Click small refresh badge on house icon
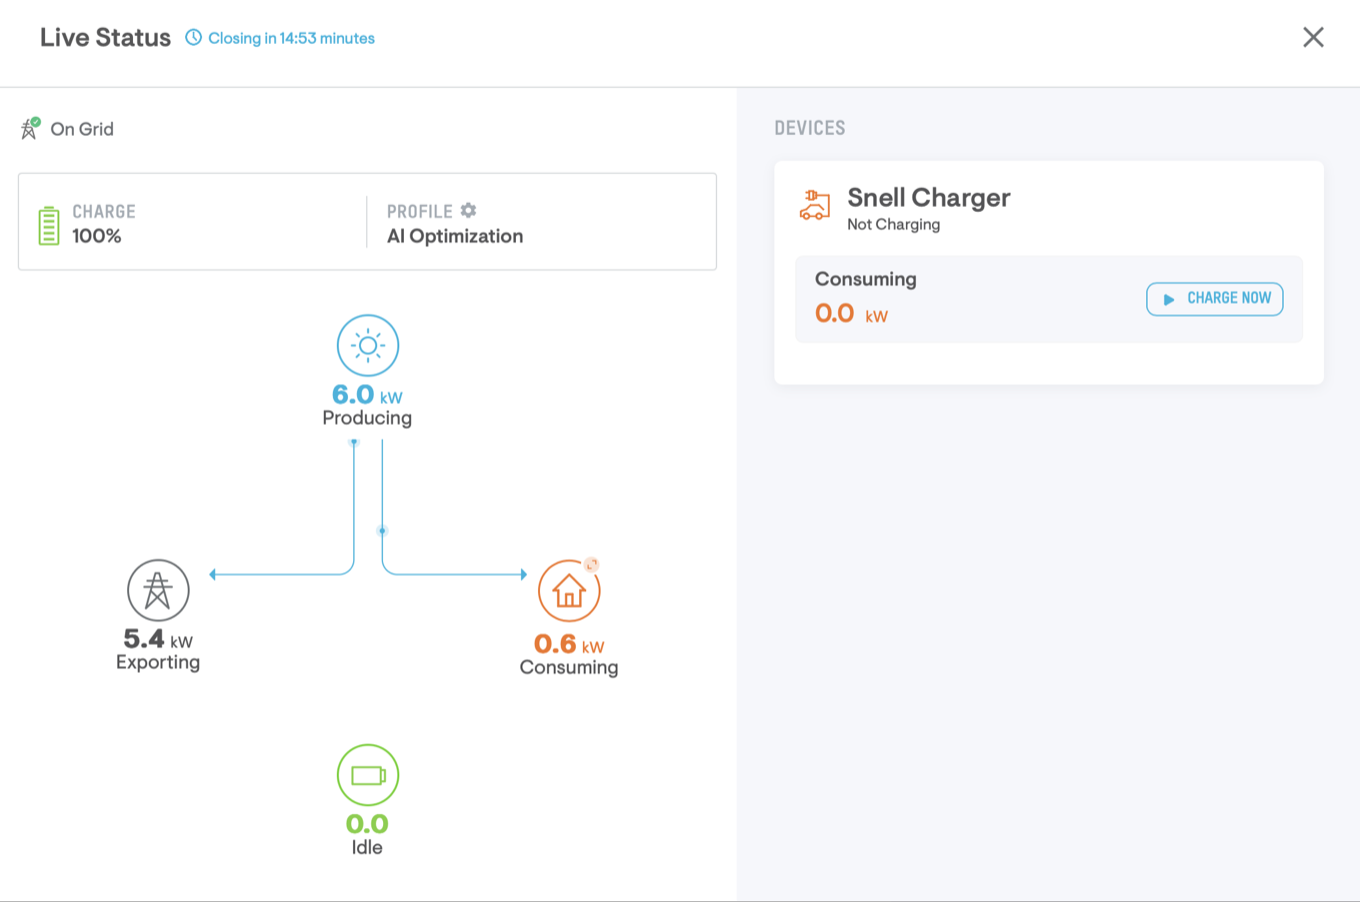Image resolution: width=1360 pixels, height=902 pixels. (592, 565)
